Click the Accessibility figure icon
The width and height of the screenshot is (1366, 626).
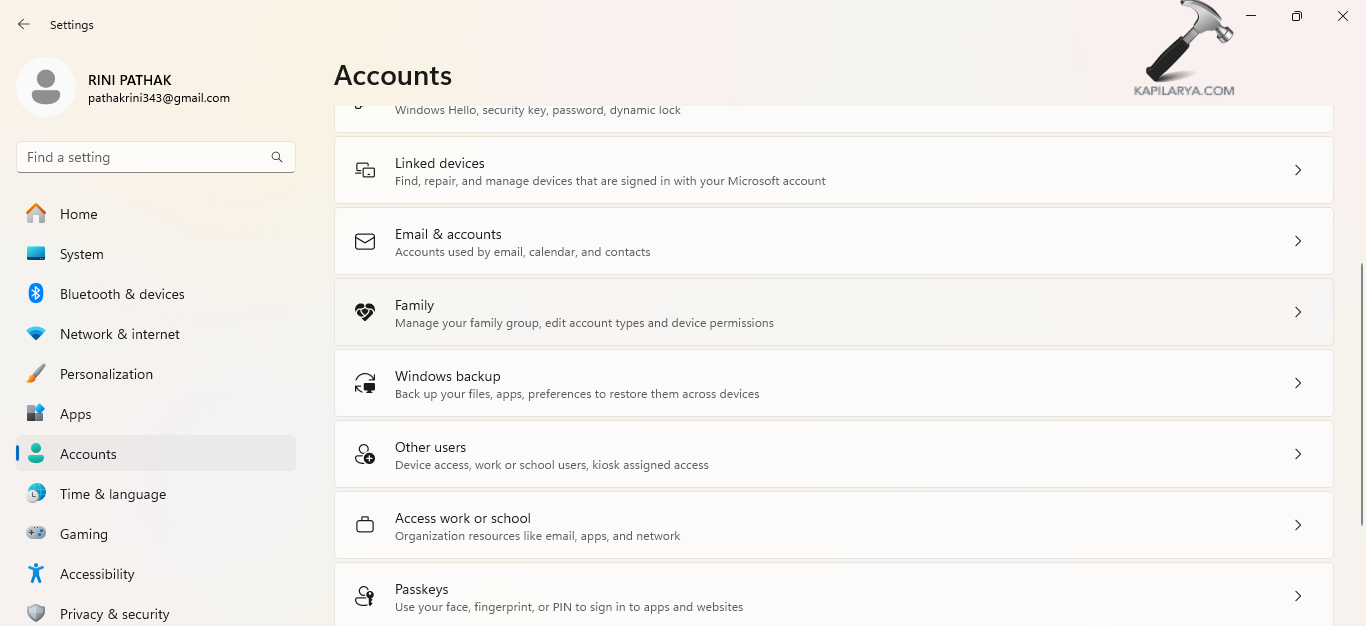tap(36, 574)
